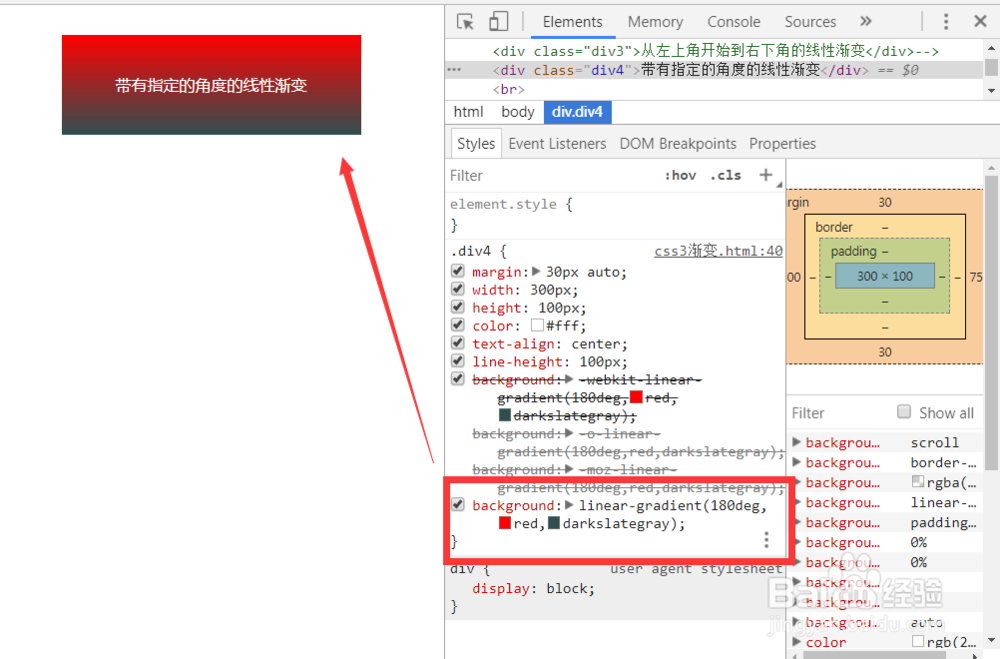1000x659 pixels.
Task: Expand the linear-gradient background triangle
Action: pyautogui.click(x=569, y=505)
